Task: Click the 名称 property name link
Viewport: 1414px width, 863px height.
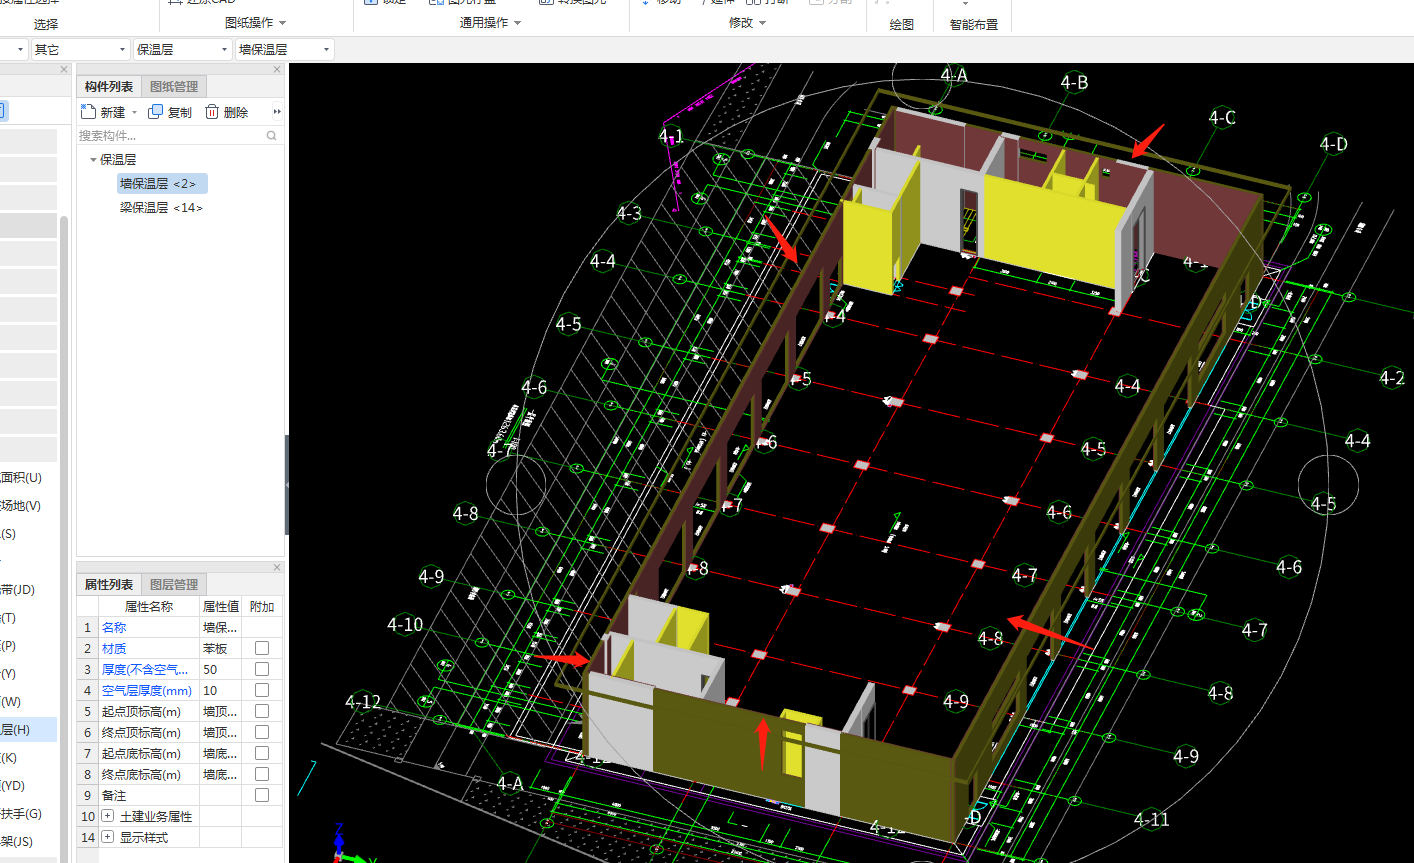Action: click(x=114, y=627)
